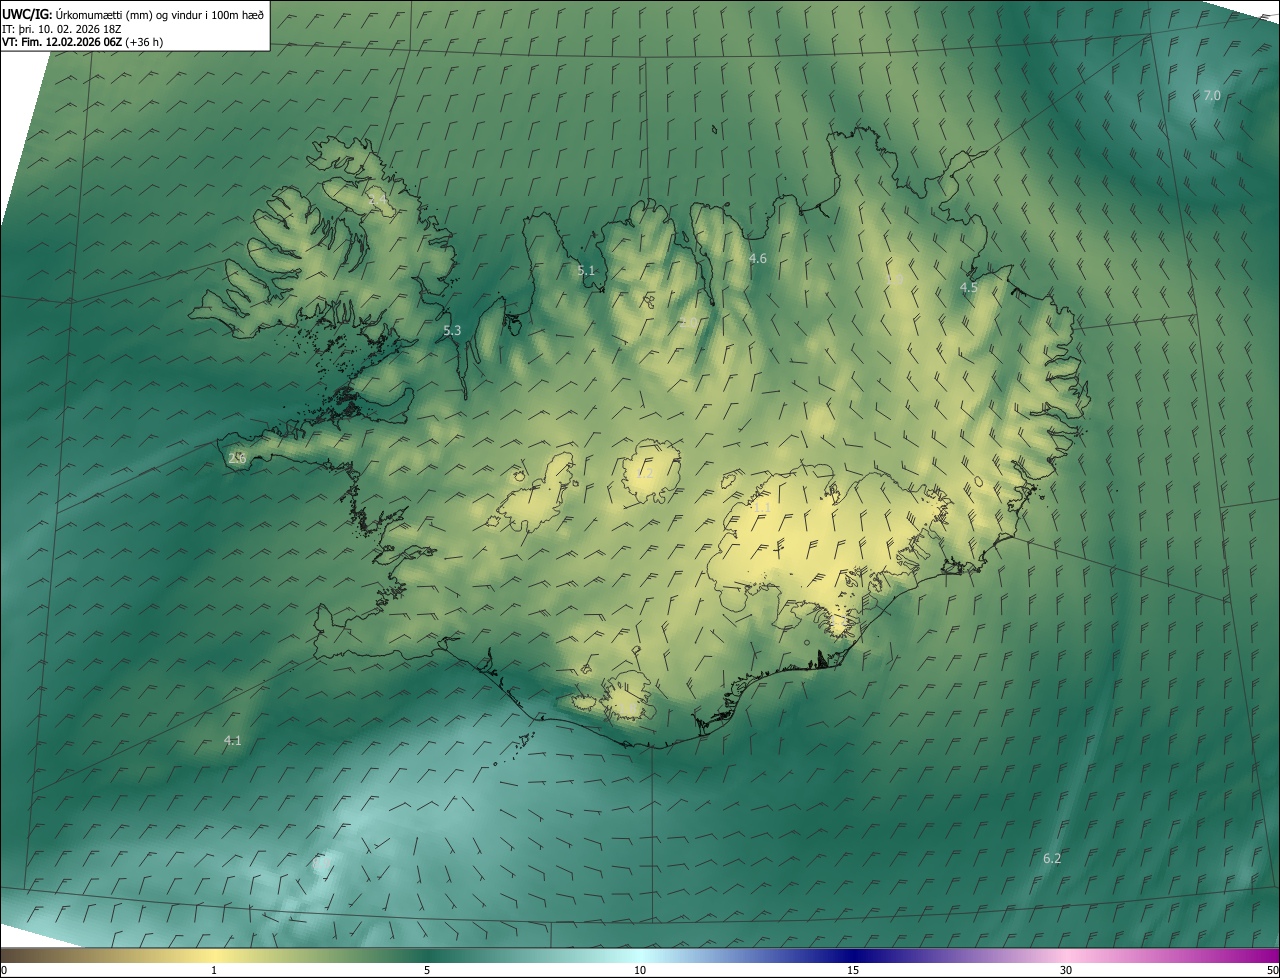Viewport: 1280px width, 978px height.
Task: Click the 15 tick label on the color scale
Action: [853, 970]
